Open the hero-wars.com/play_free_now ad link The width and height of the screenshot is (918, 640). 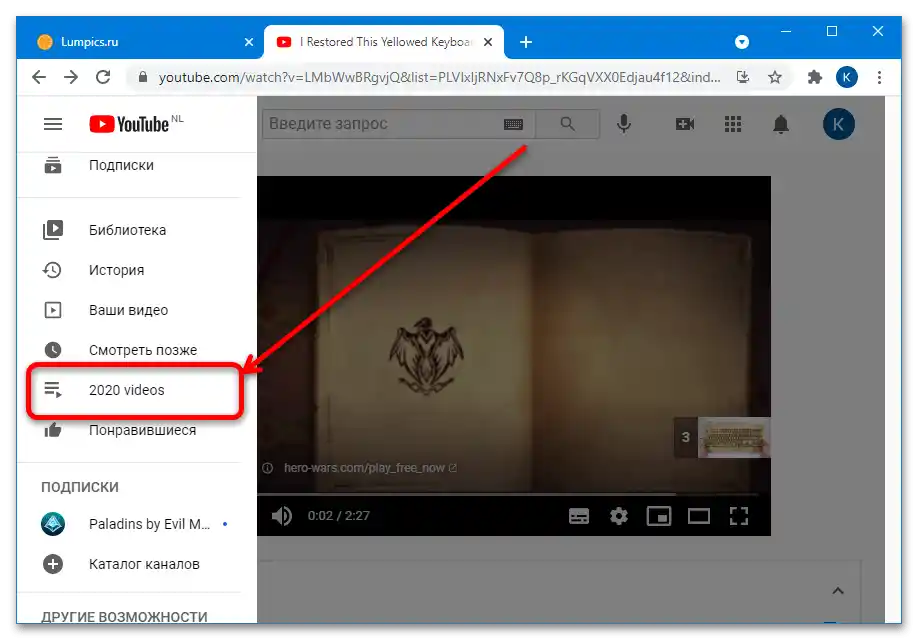[370, 468]
